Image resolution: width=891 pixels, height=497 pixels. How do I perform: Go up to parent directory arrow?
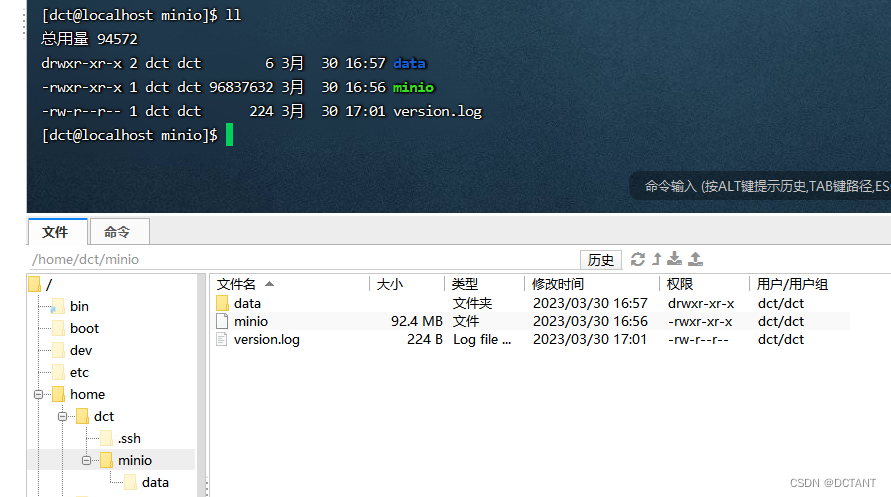[657, 259]
